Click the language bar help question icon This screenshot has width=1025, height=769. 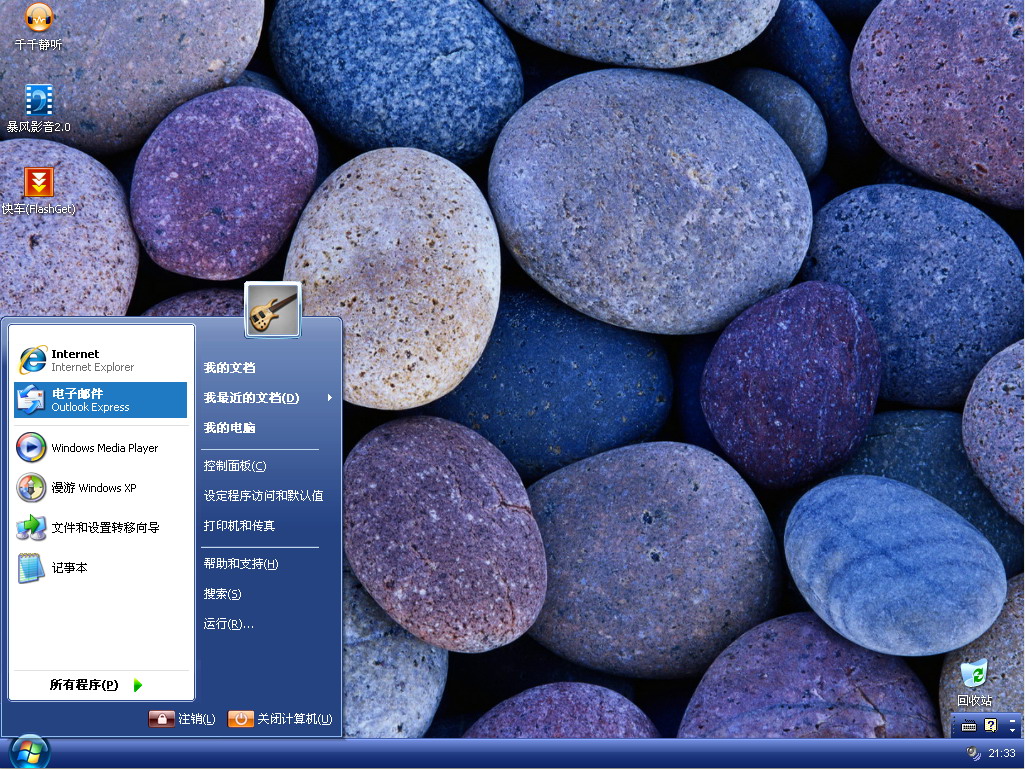click(990, 725)
